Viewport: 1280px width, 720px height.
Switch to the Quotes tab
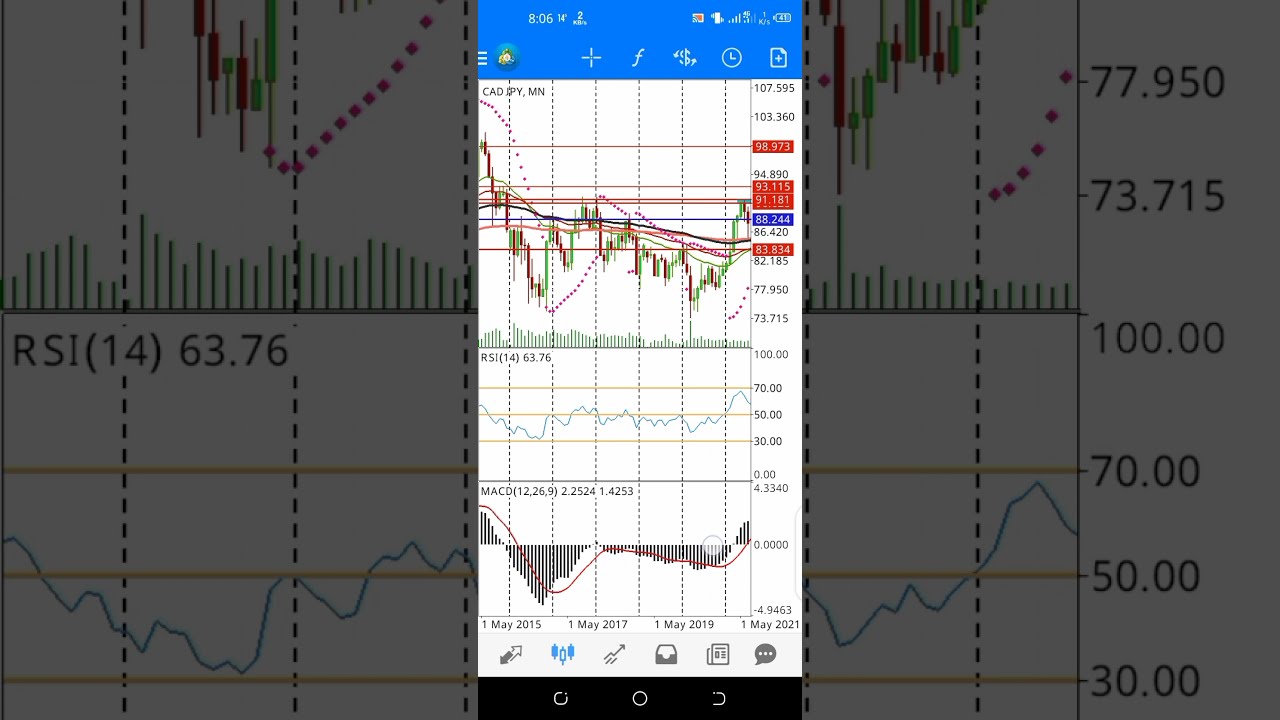click(511, 655)
